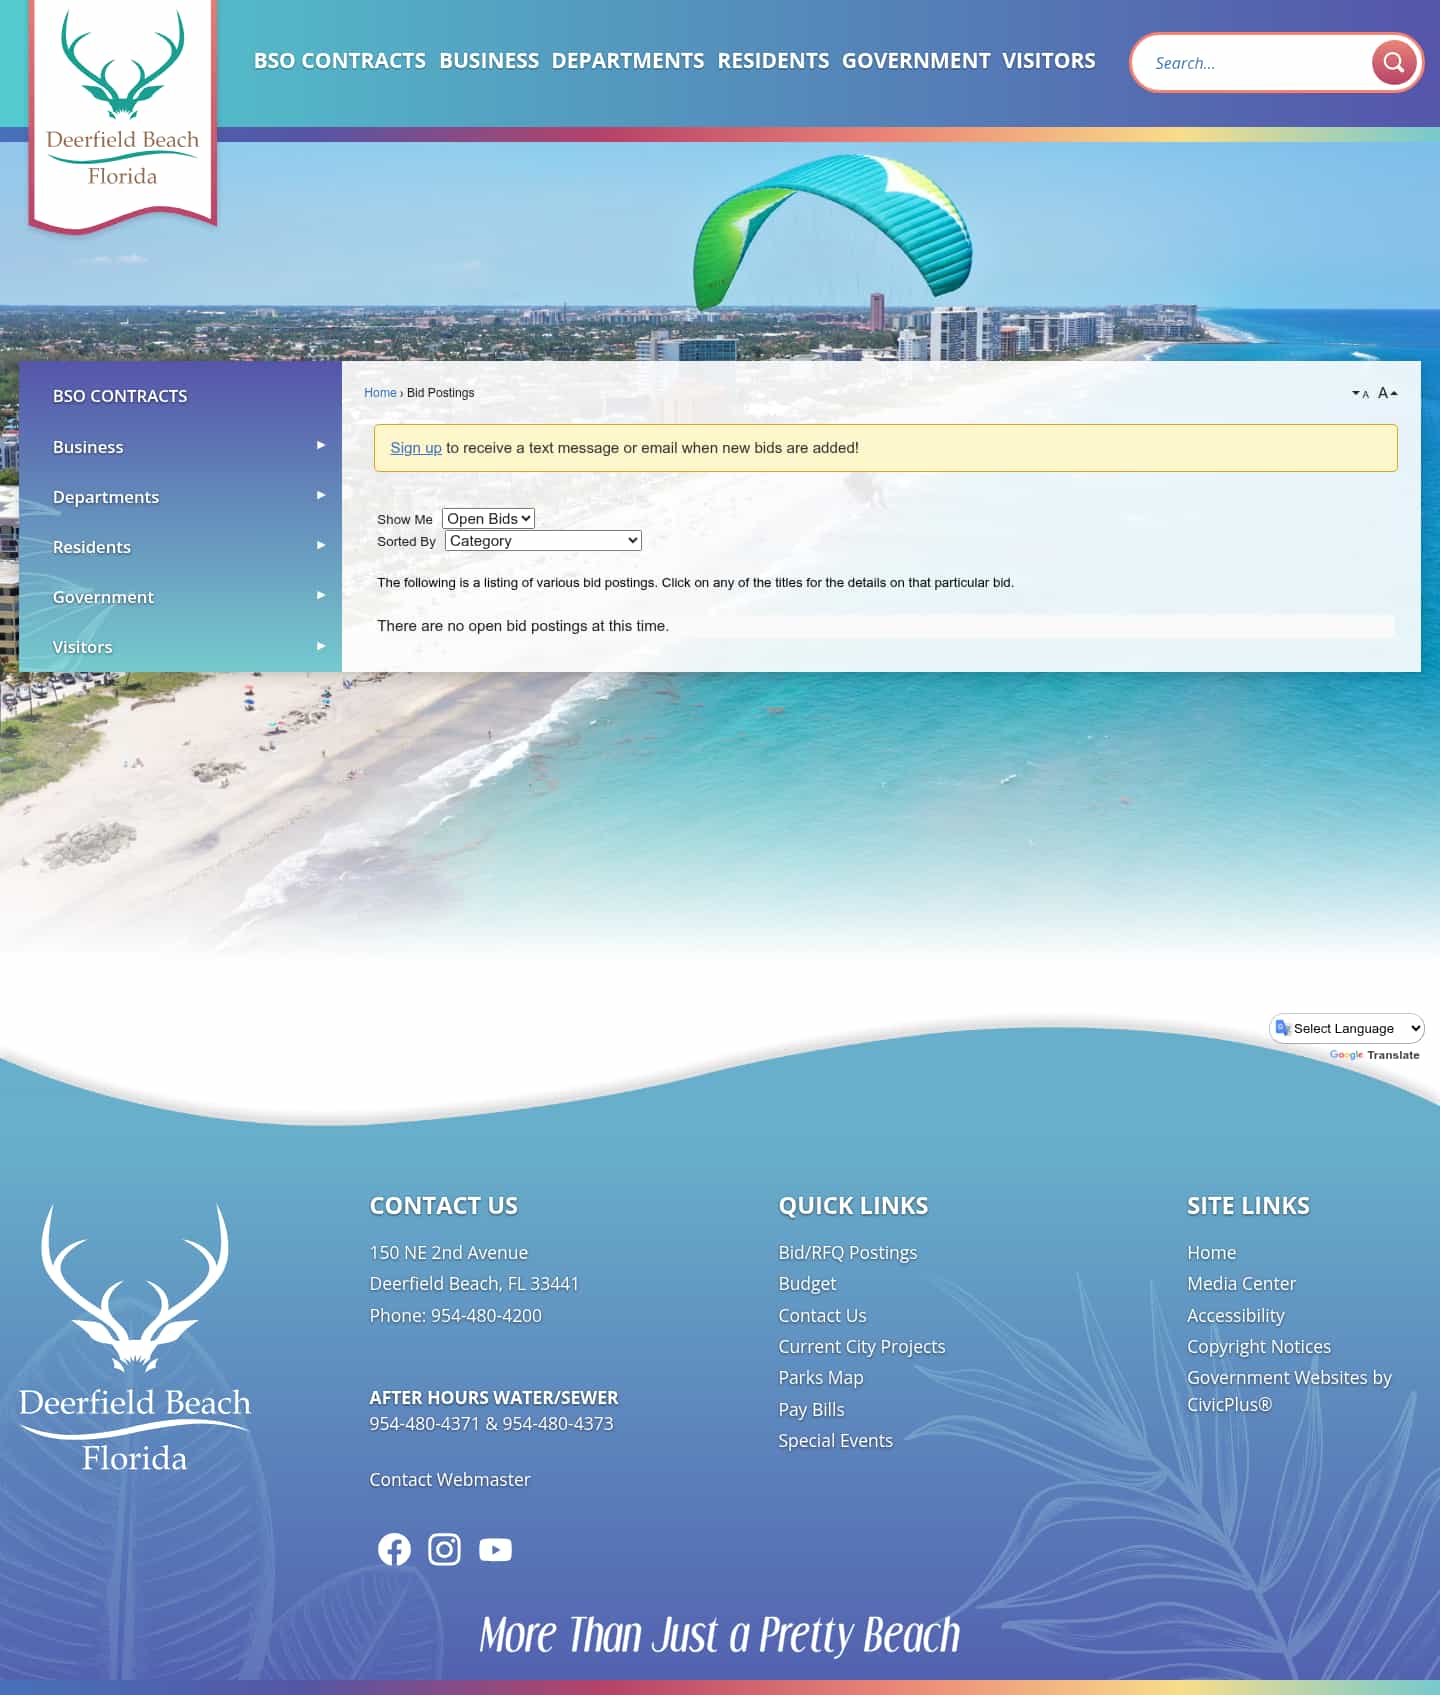Select Departments in the sidebar
This screenshot has height=1695, width=1440.
[x=106, y=497]
